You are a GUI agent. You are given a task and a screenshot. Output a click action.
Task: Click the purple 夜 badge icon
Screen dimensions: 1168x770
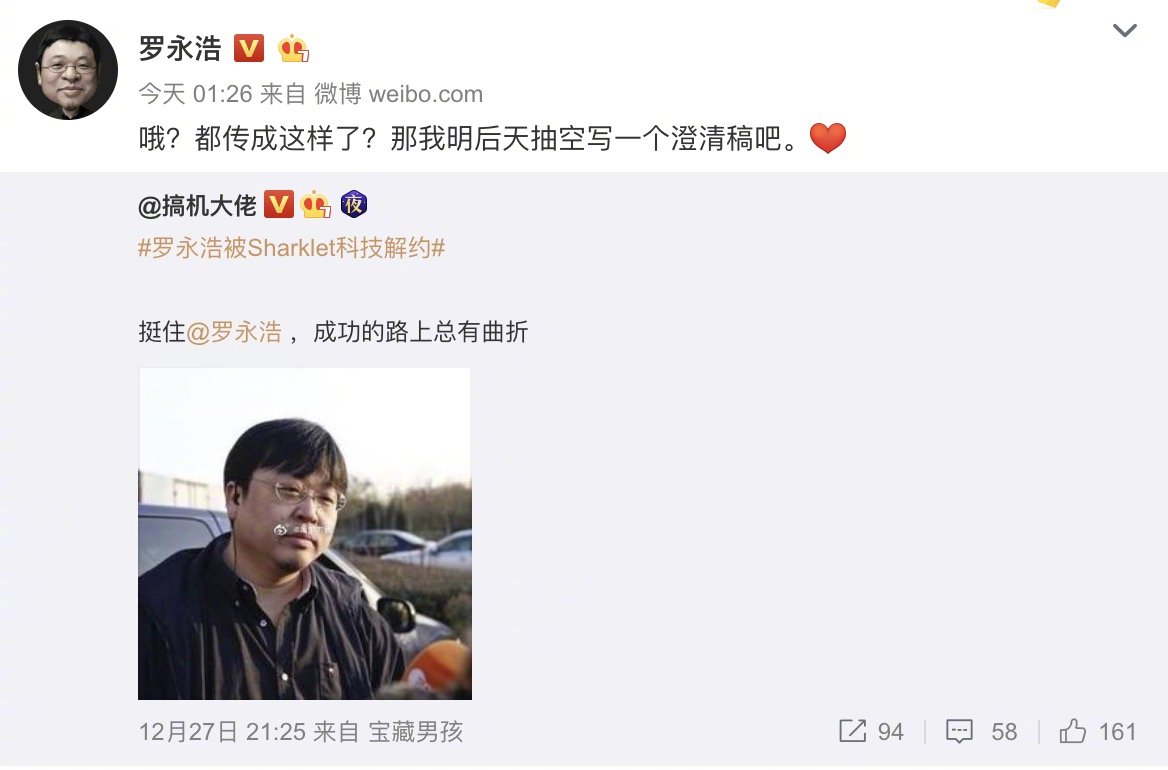tap(354, 204)
